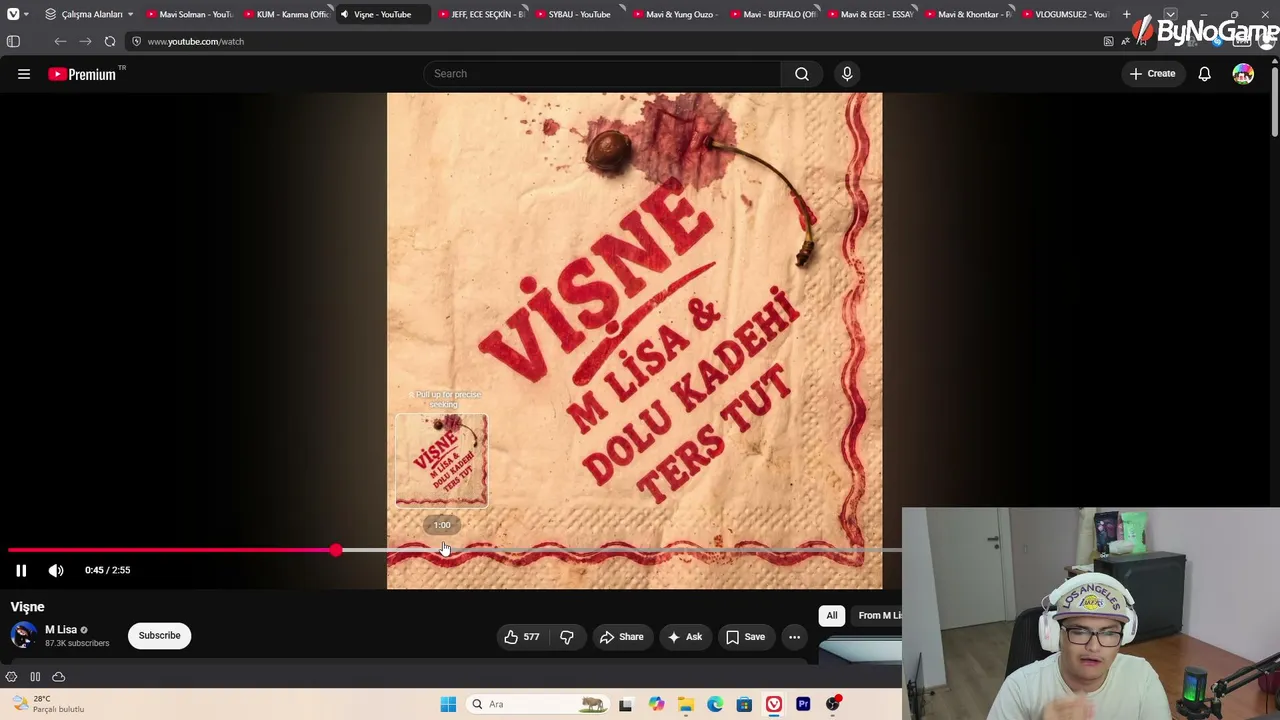
Task: Click the red playhead scrubber knob
Action: (x=336, y=550)
